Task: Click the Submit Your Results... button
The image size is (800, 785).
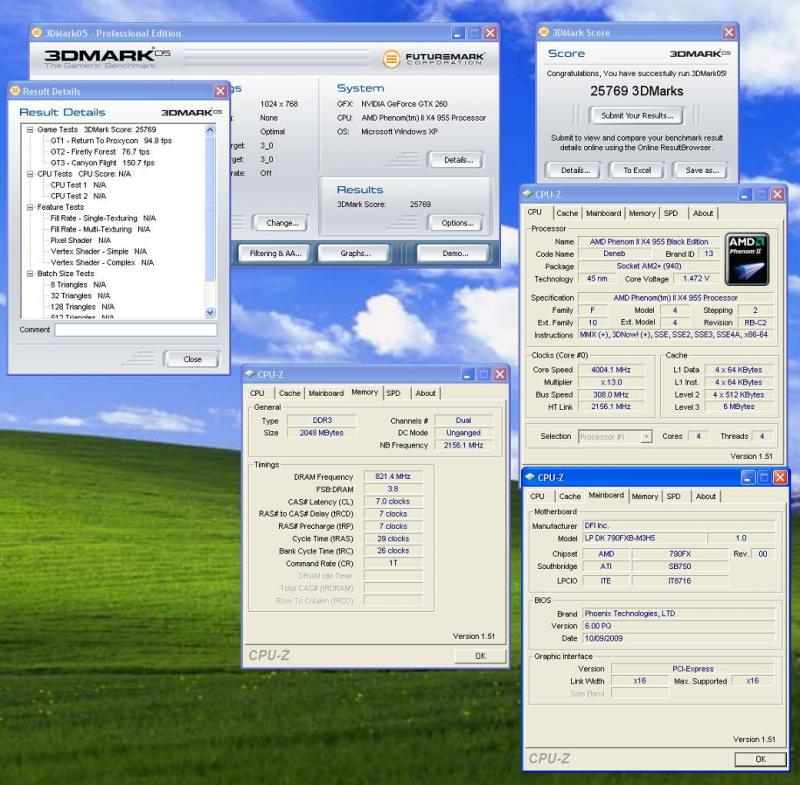Action: [x=637, y=116]
